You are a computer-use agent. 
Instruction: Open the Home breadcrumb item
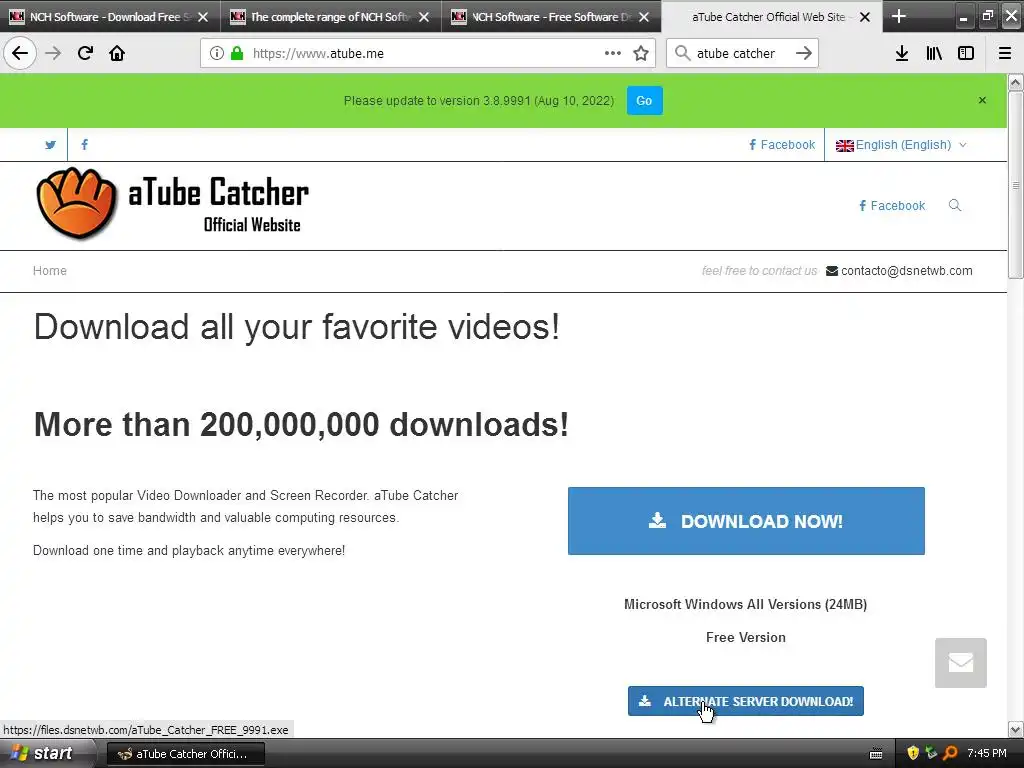tap(50, 271)
